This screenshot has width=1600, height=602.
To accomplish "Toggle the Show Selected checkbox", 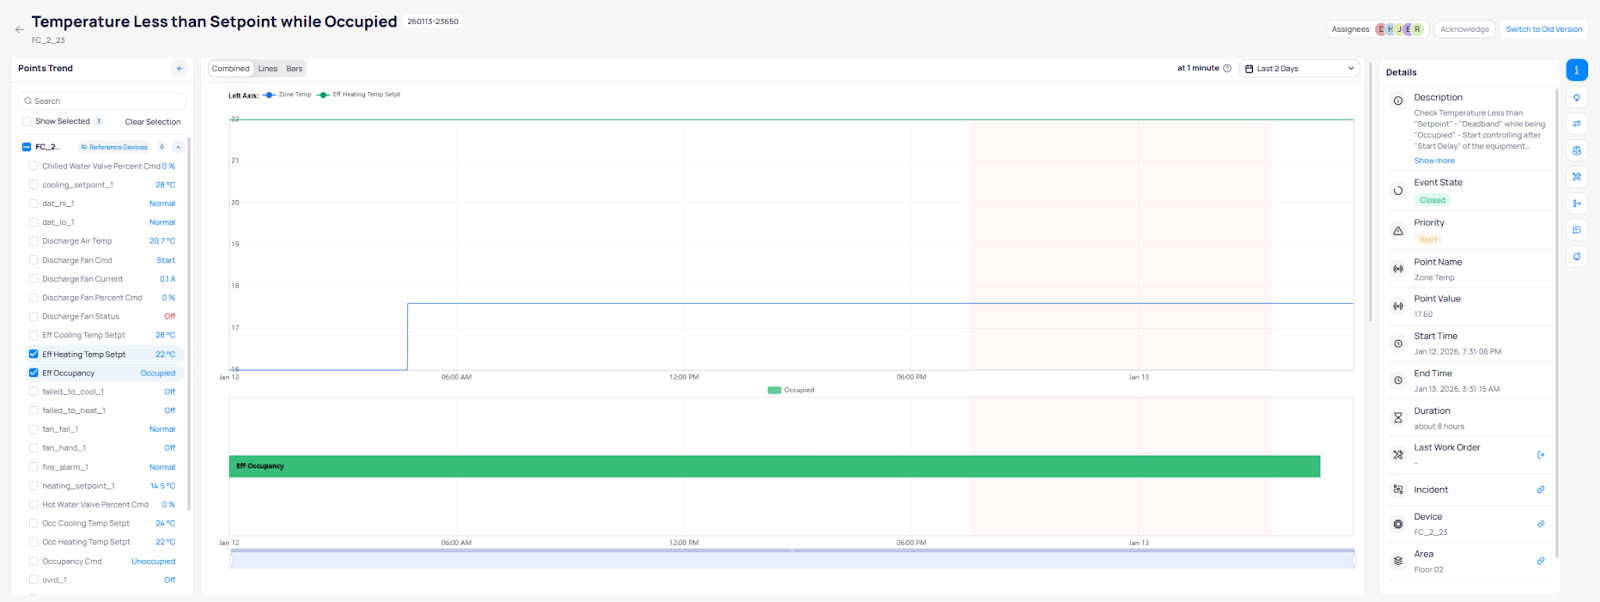I will 26,122.
